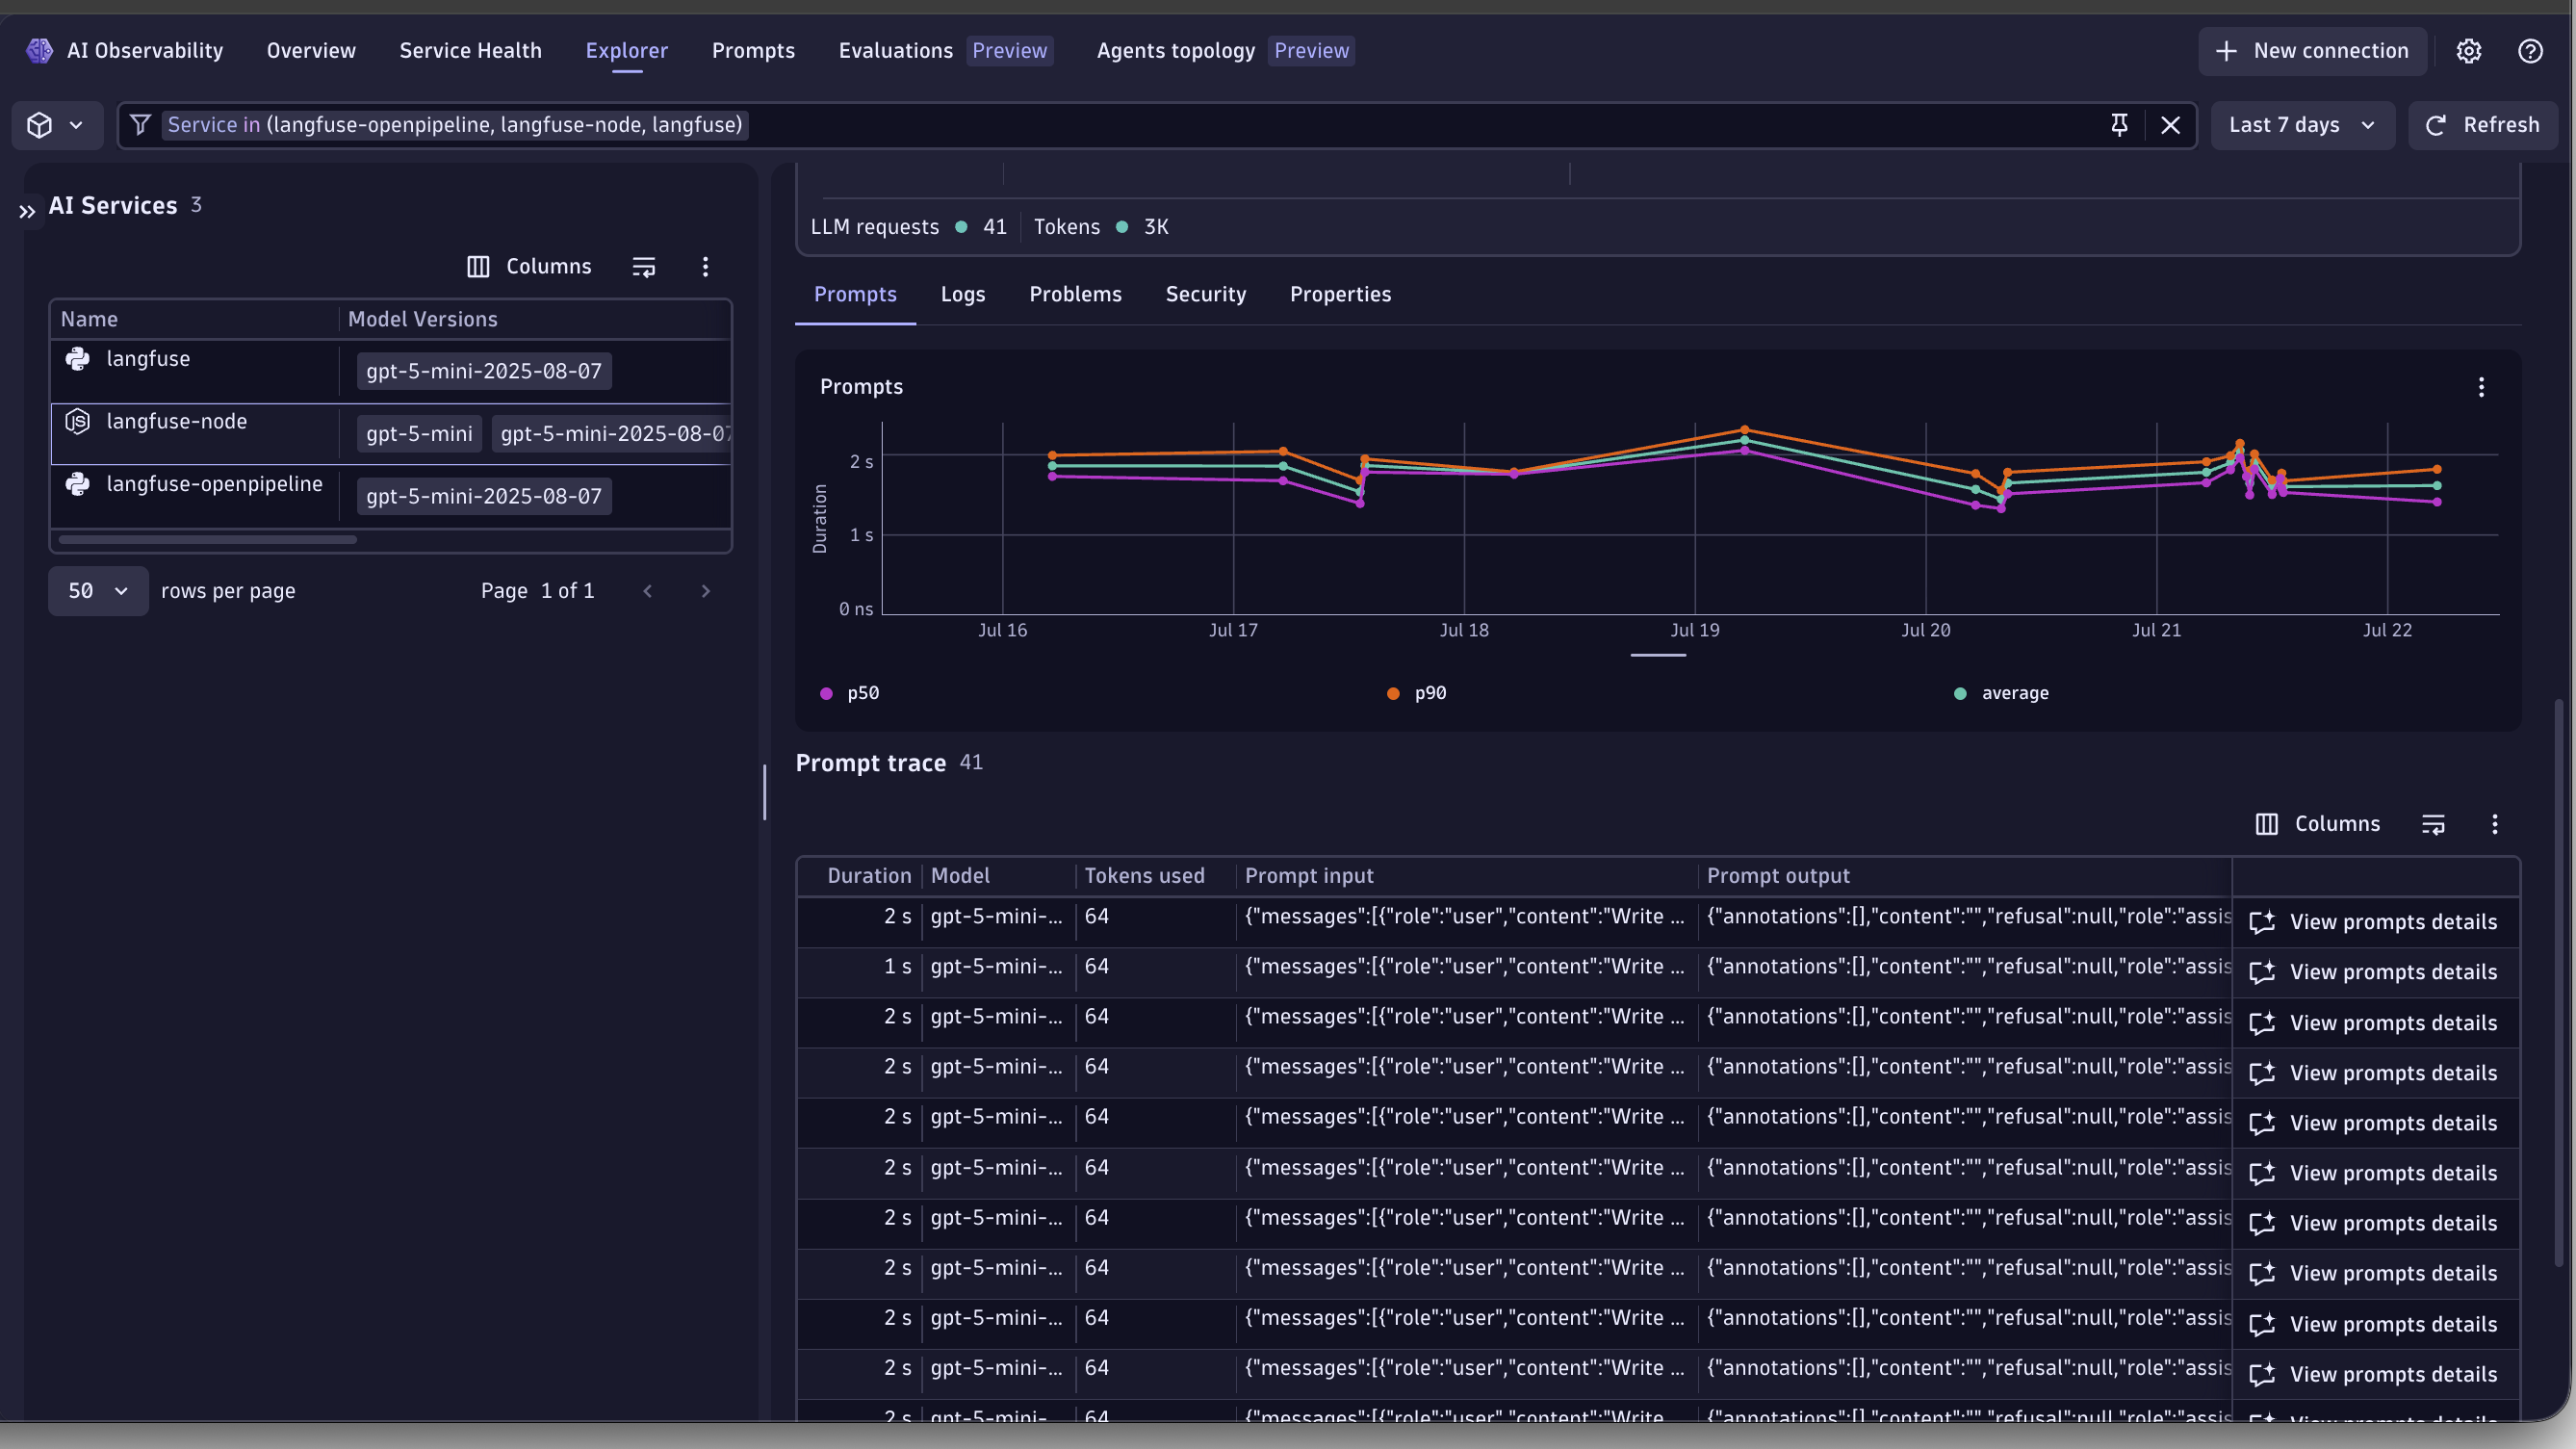
Task: Open AI Services table more options menu
Action: [705, 267]
